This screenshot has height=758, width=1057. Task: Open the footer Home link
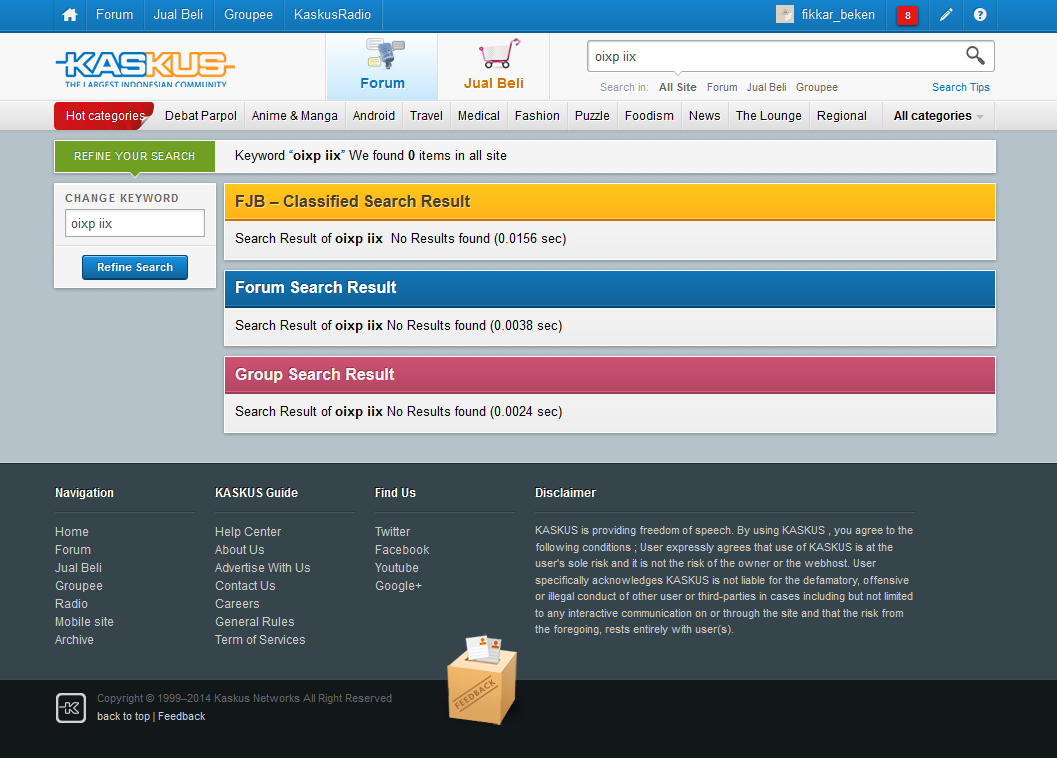(71, 532)
